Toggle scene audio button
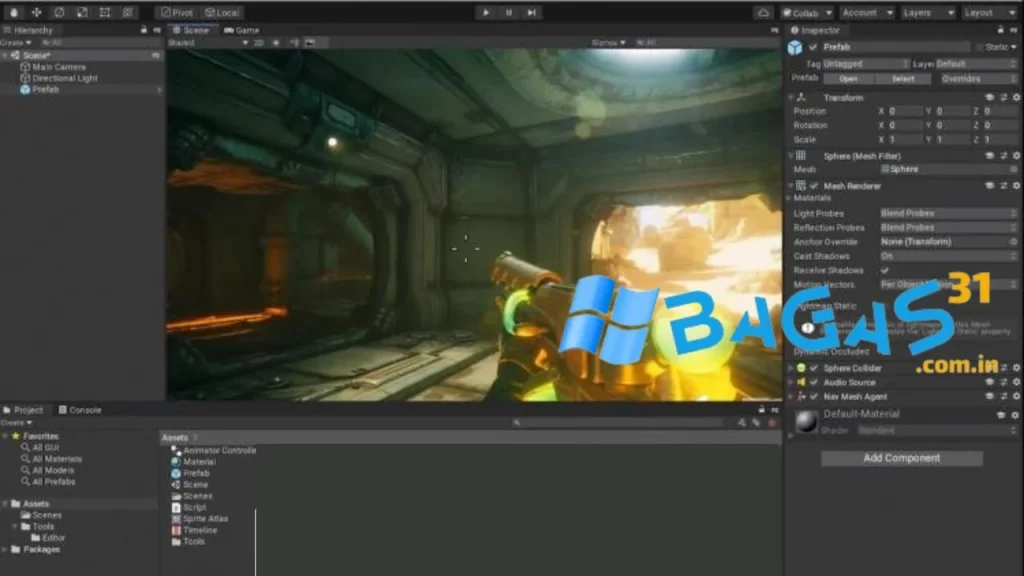This screenshot has height=576, width=1024. pyautogui.click(x=294, y=42)
